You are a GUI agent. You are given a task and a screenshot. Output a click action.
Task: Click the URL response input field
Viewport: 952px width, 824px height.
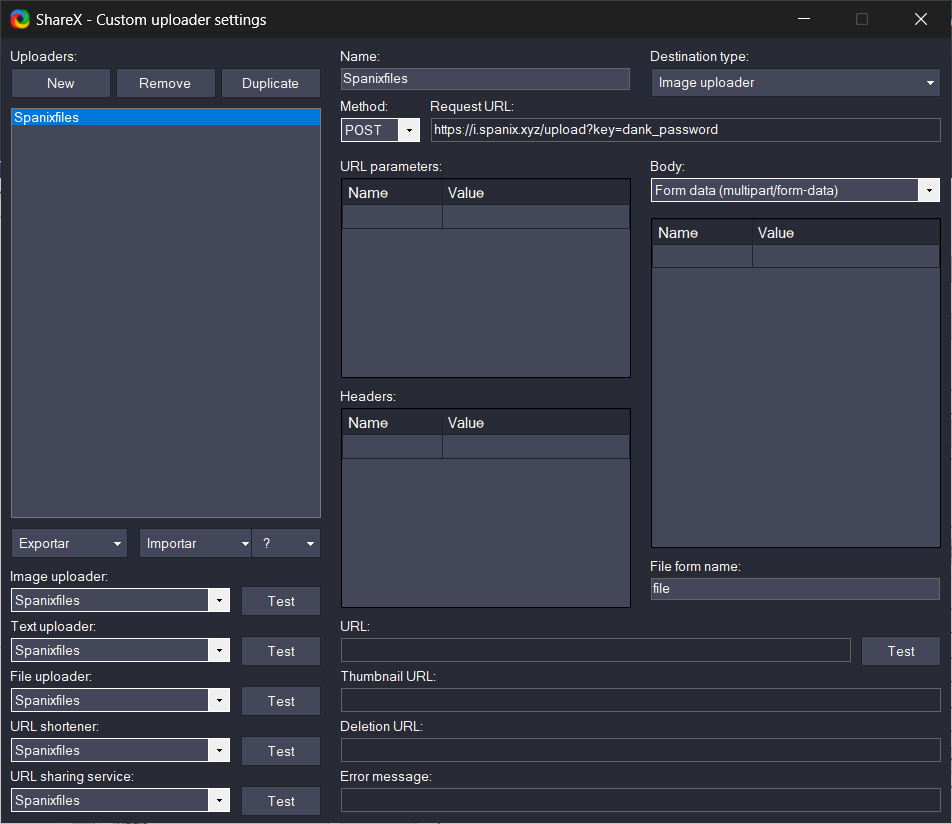pos(596,650)
